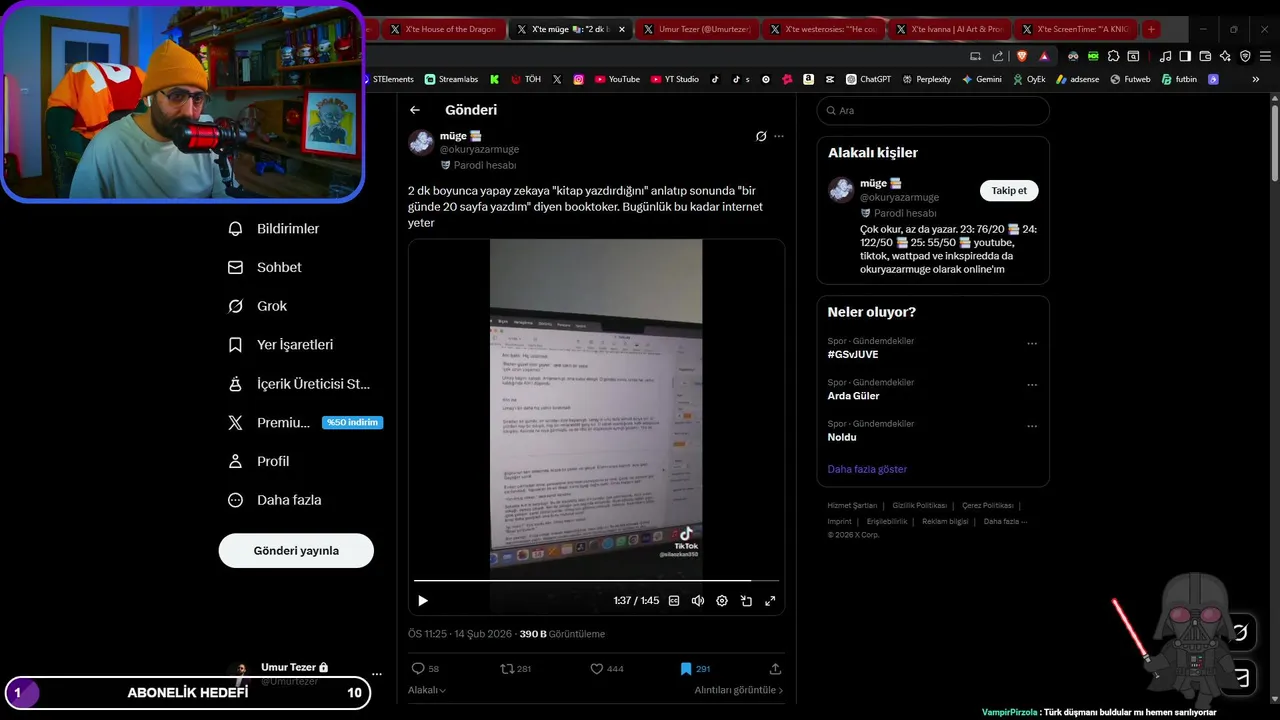Screen dimensions: 1280x720
Task: Open the YouTube bookmark
Action: [x=617, y=79]
